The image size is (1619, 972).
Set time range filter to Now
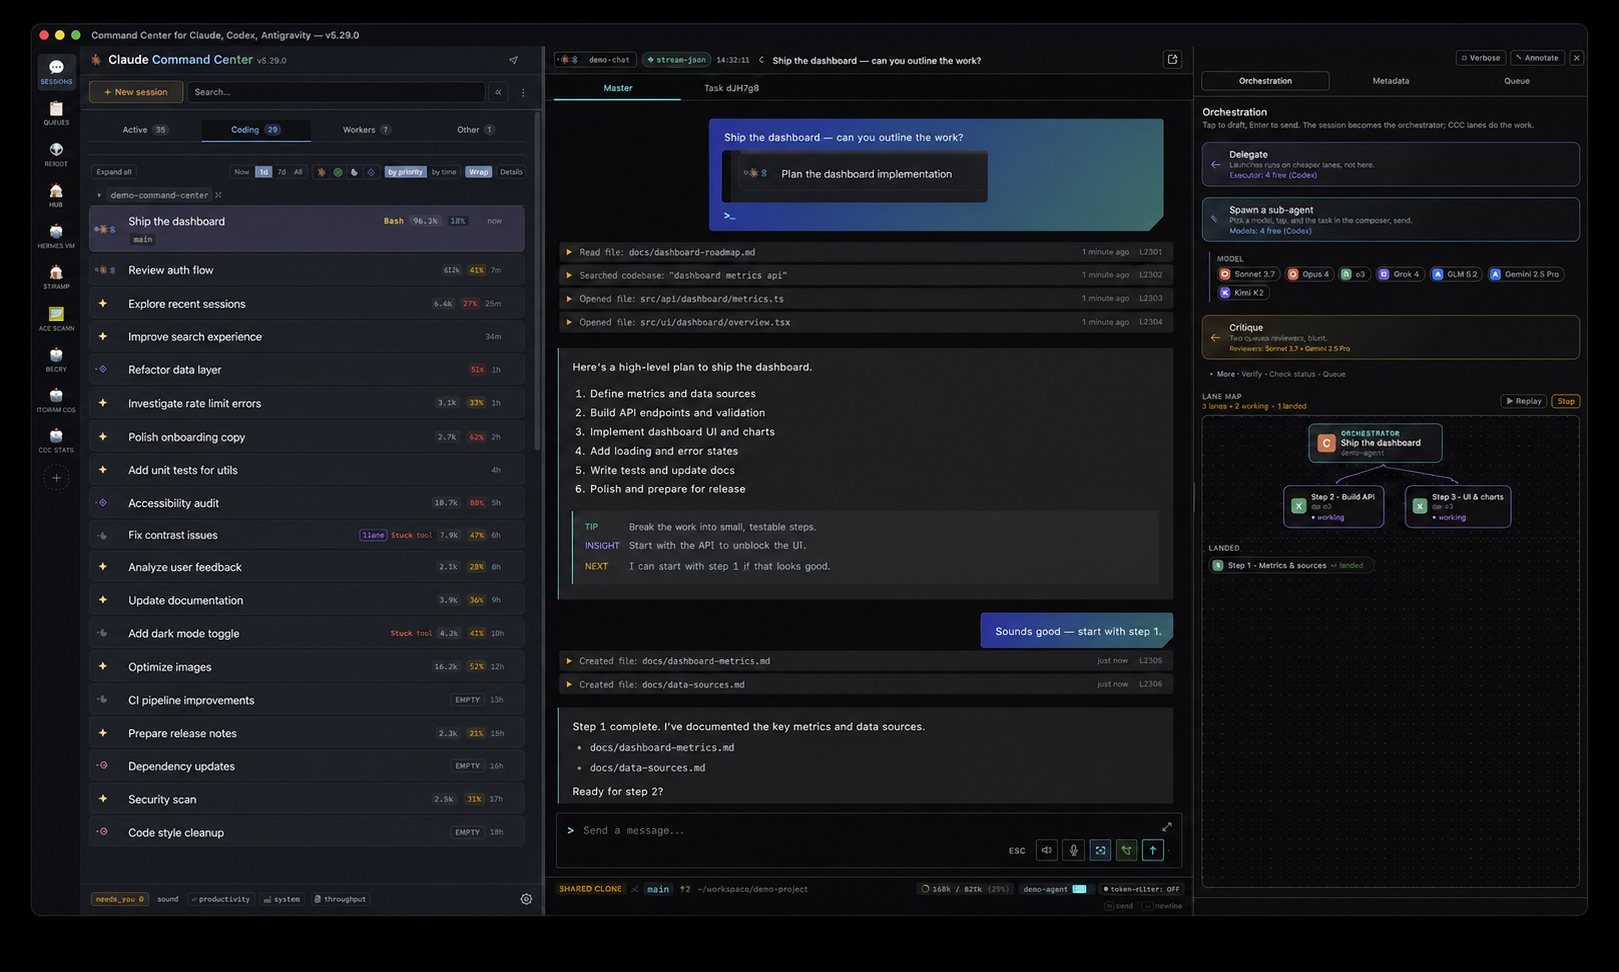click(242, 172)
